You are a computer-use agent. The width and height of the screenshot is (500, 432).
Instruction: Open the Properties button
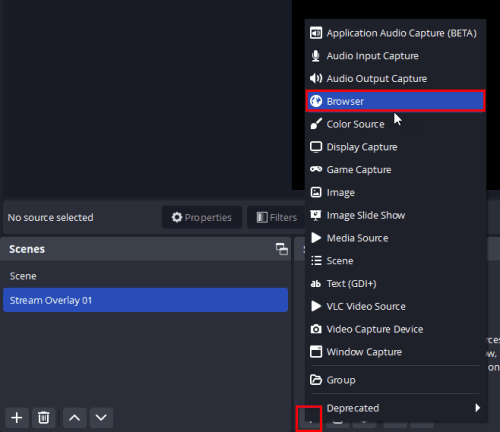[202, 217]
